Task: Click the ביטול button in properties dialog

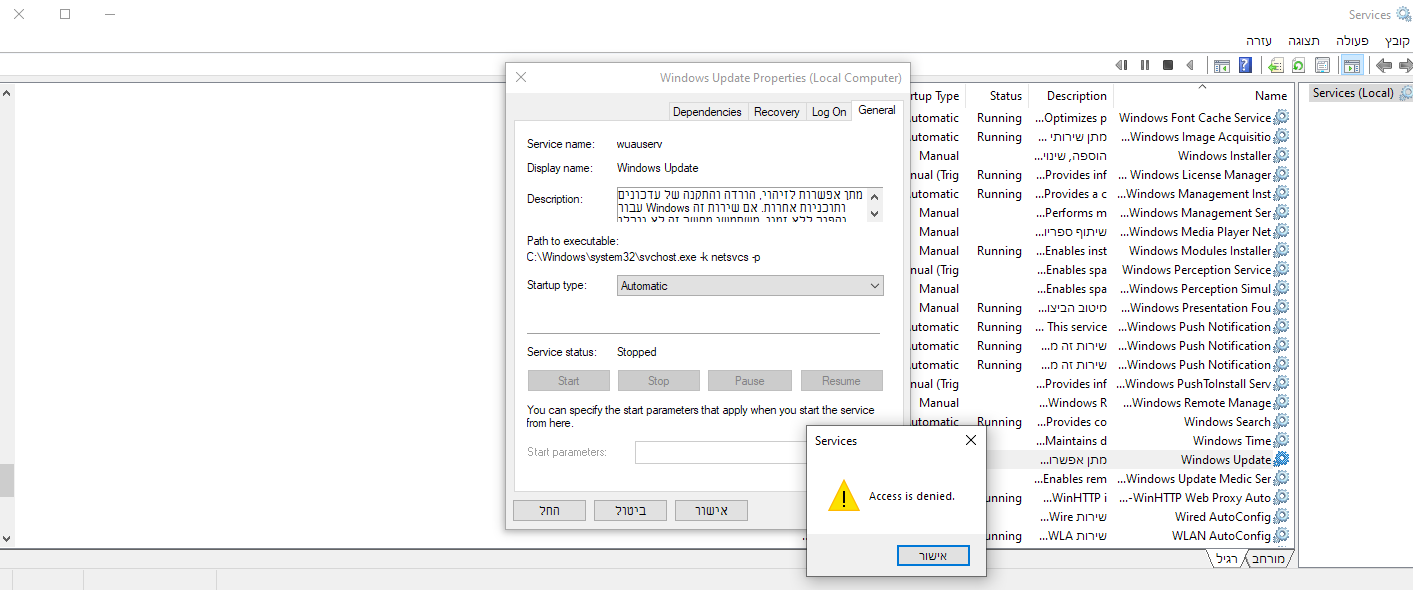Action: [x=630, y=511]
